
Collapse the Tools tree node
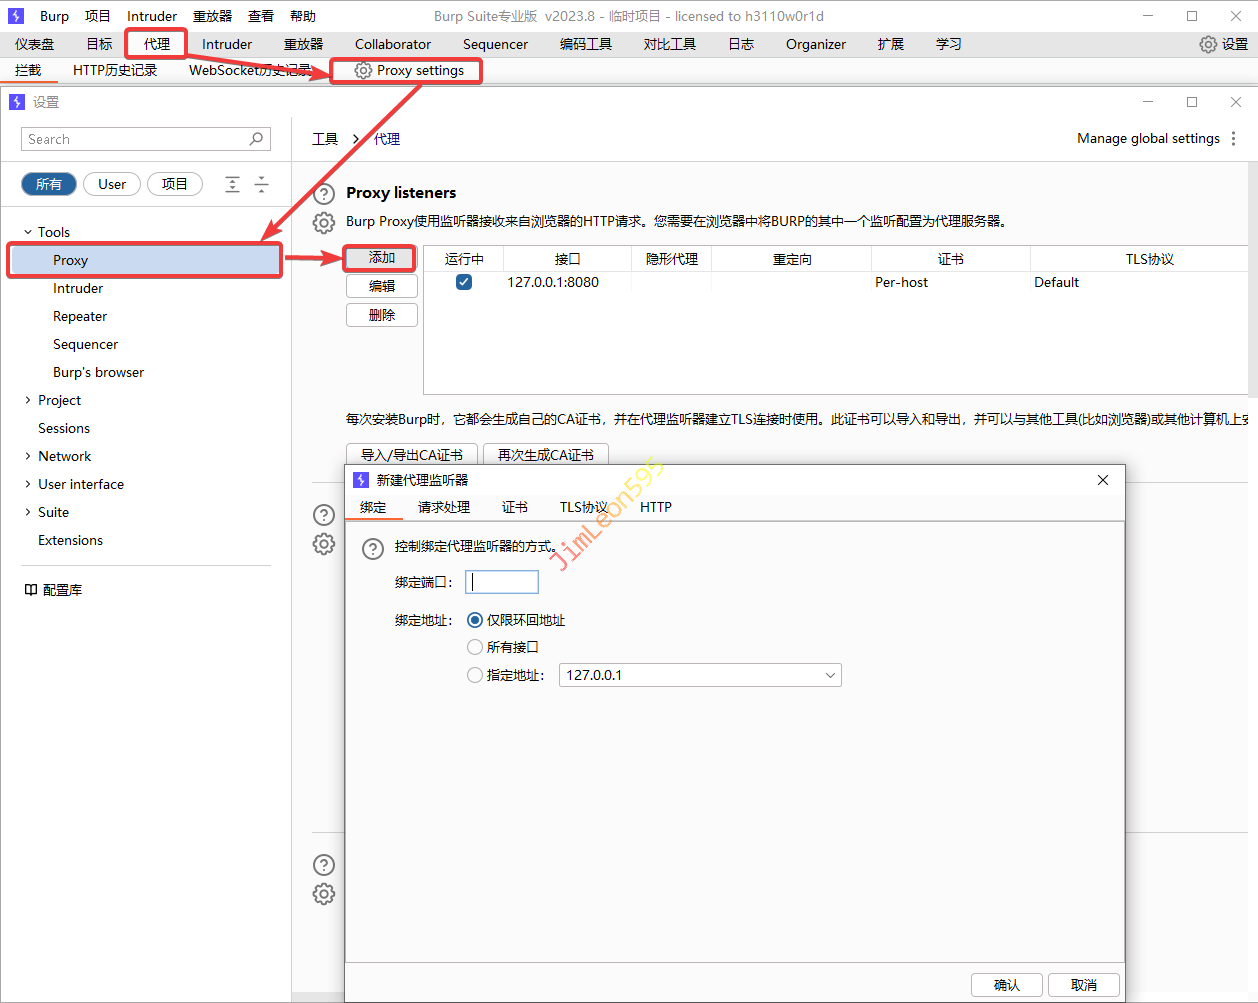click(x=28, y=232)
